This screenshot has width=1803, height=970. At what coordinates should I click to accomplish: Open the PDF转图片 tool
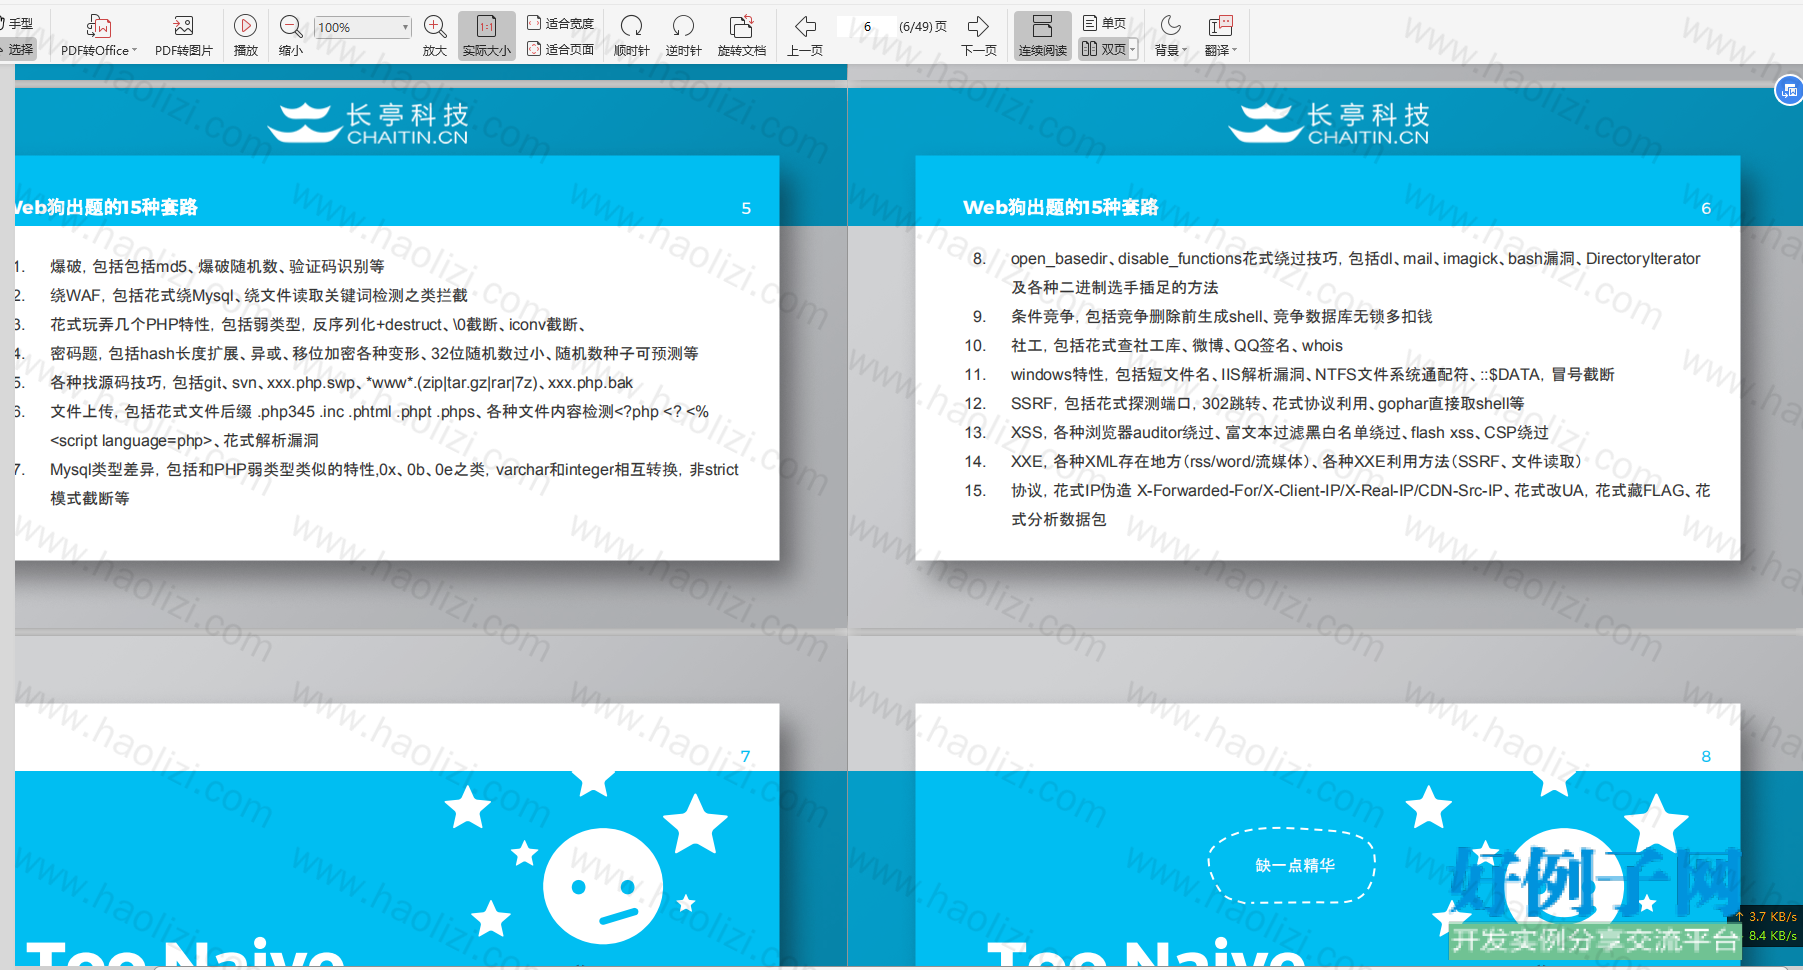click(x=184, y=36)
